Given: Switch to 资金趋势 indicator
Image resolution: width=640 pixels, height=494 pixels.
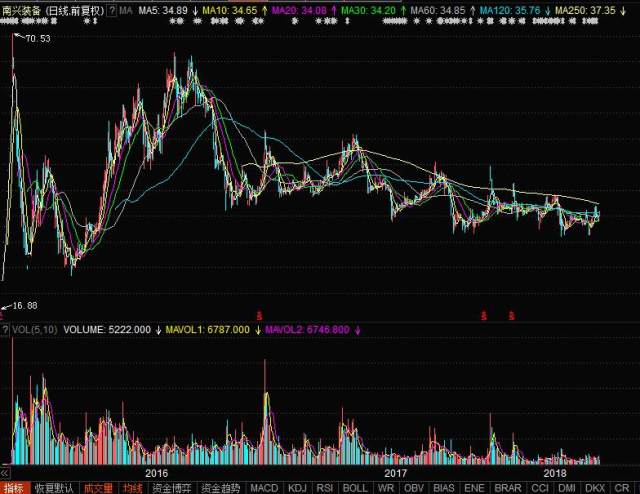Looking at the screenshot, I should pos(220,487).
